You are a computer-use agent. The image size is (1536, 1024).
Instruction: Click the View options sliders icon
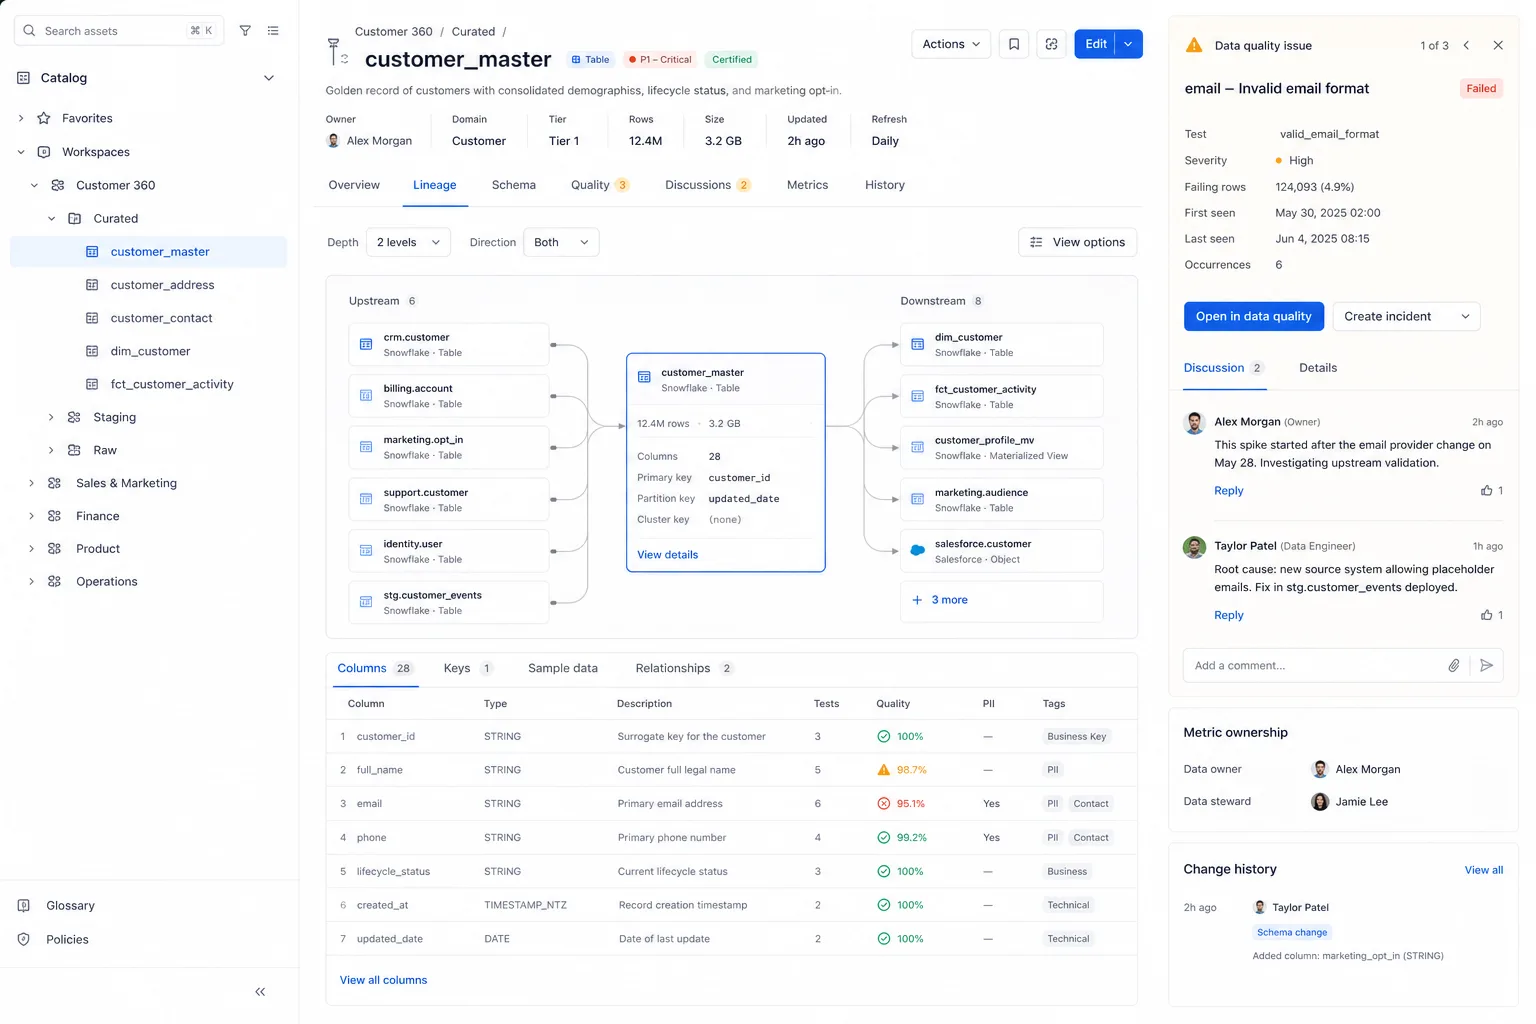pos(1036,242)
